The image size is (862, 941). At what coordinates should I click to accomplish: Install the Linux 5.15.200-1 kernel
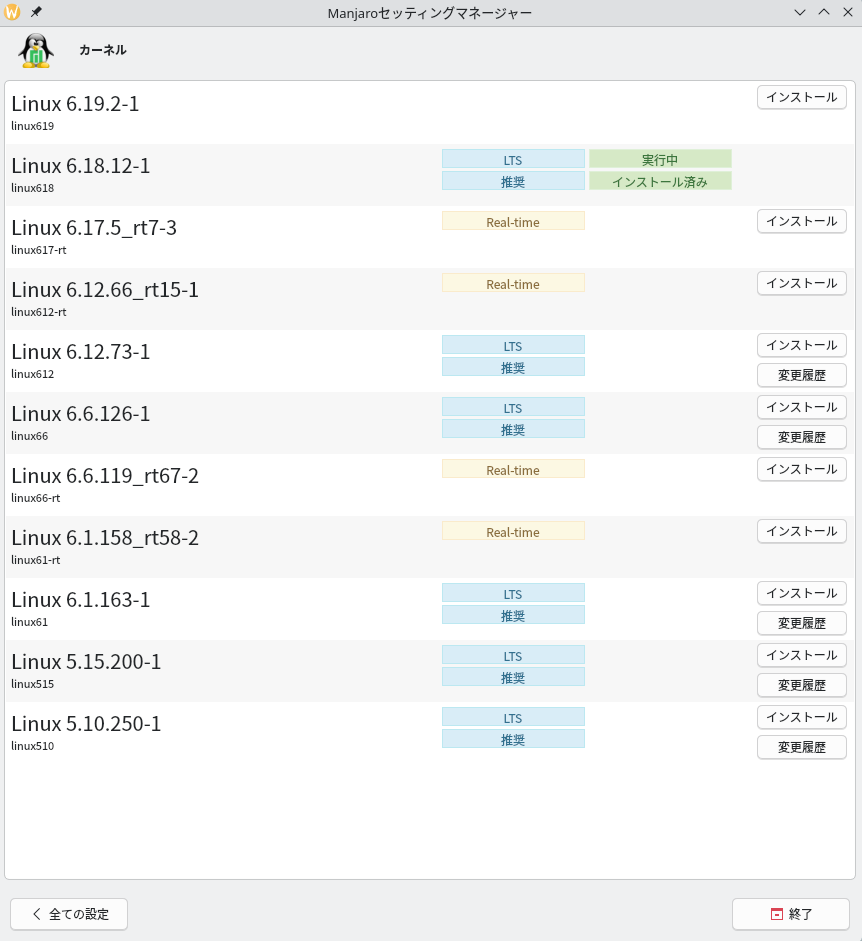801,655
